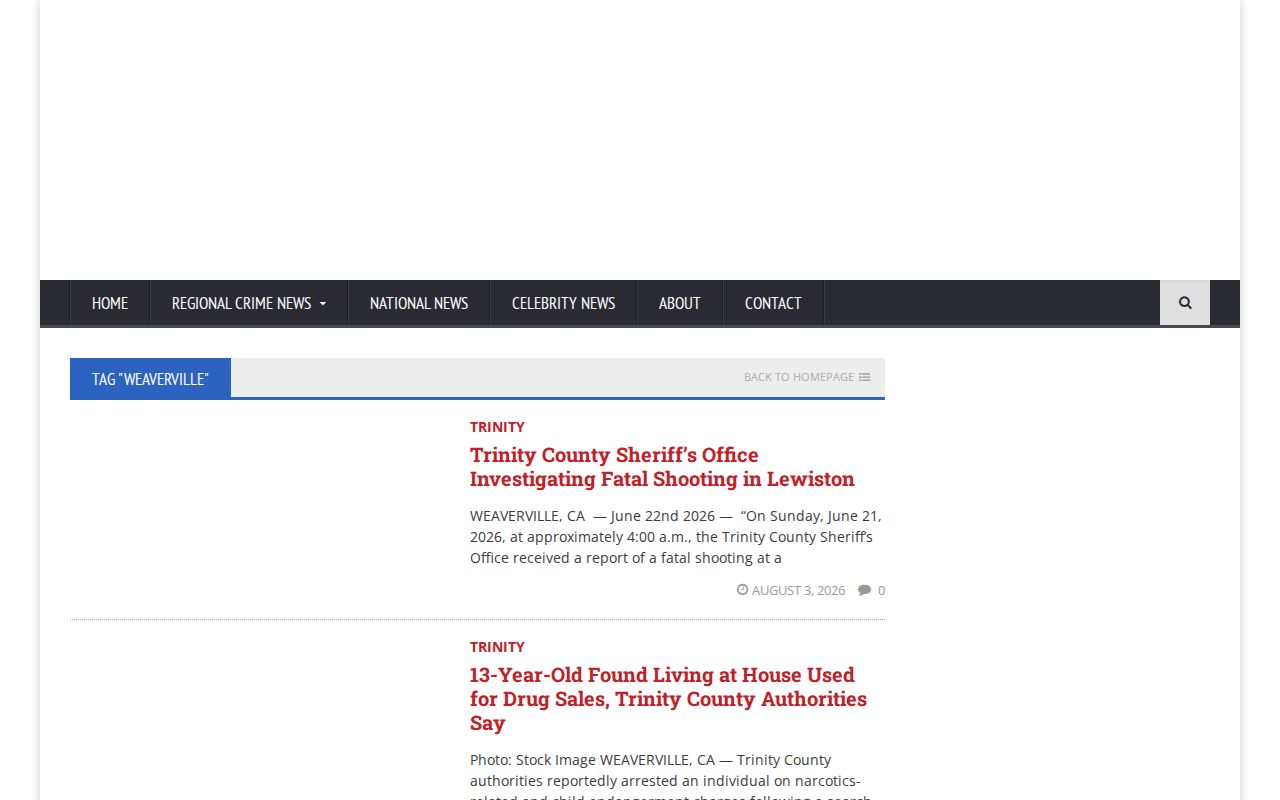This screenshot has width=1280, height=800.
Task: Click the August 3, 2026 date
Action: point(798,591)
